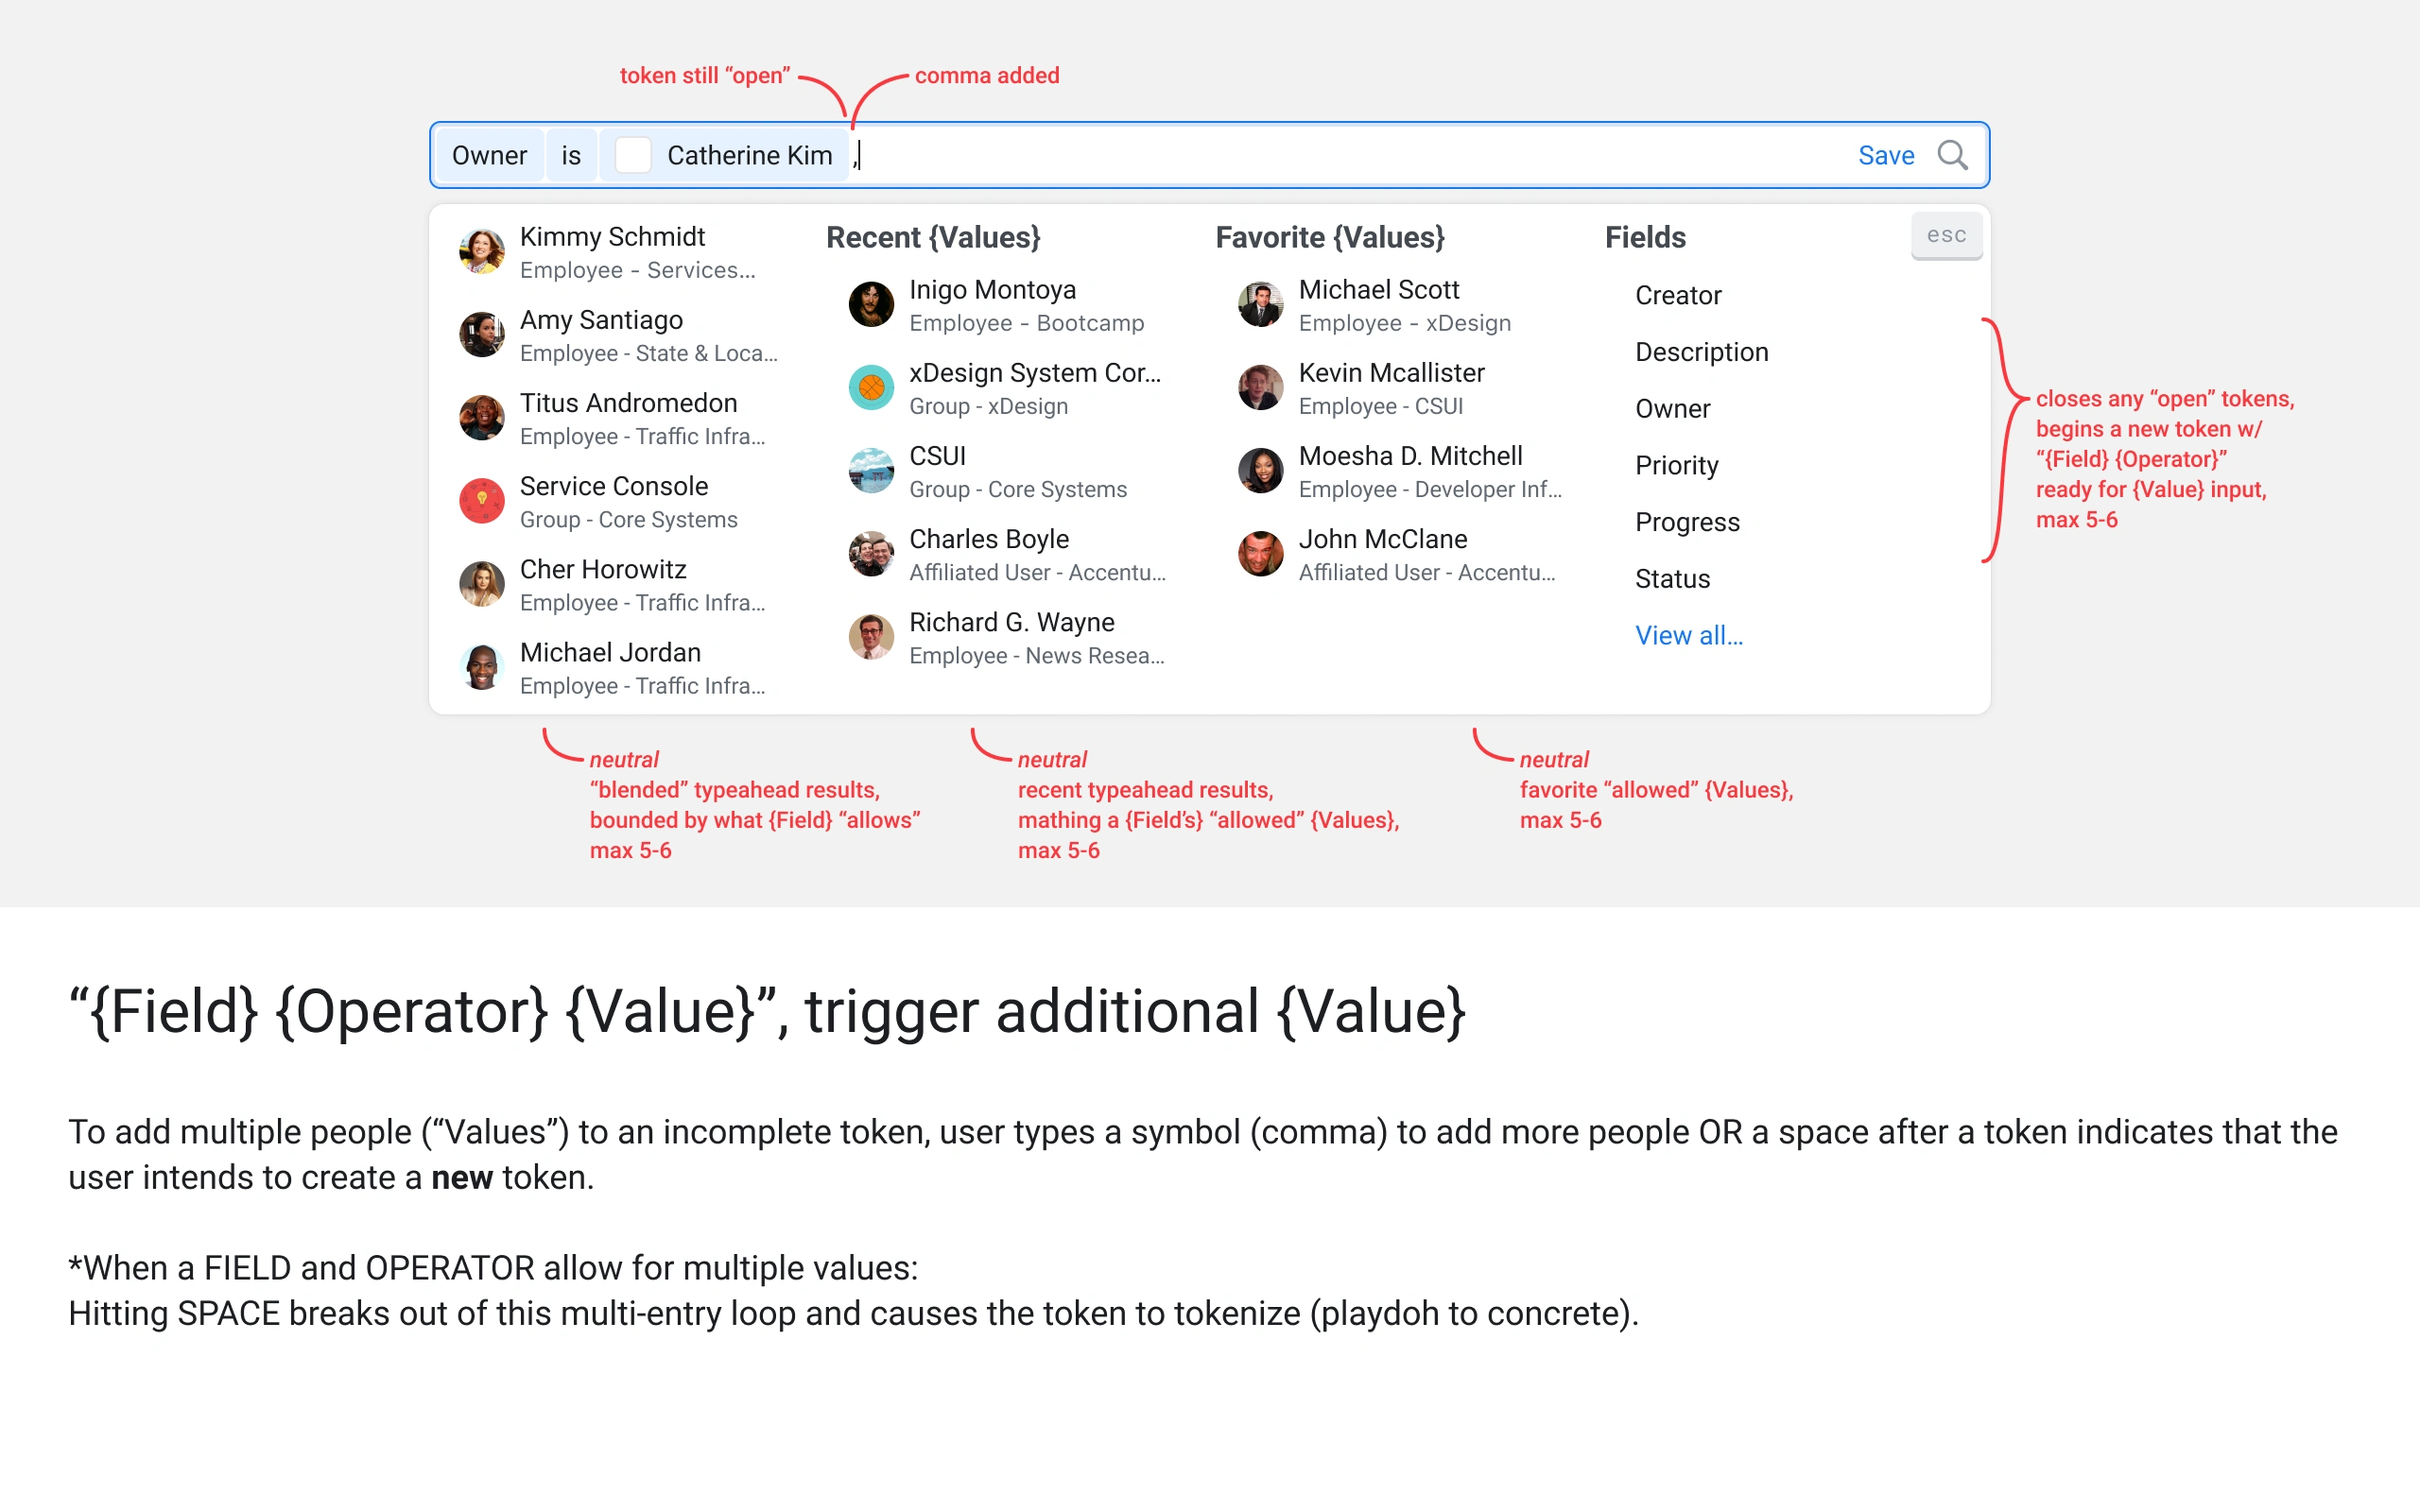Choose xDesign System Core basketball icon
Screen dimensions: 2420x1512
point(871,388)
